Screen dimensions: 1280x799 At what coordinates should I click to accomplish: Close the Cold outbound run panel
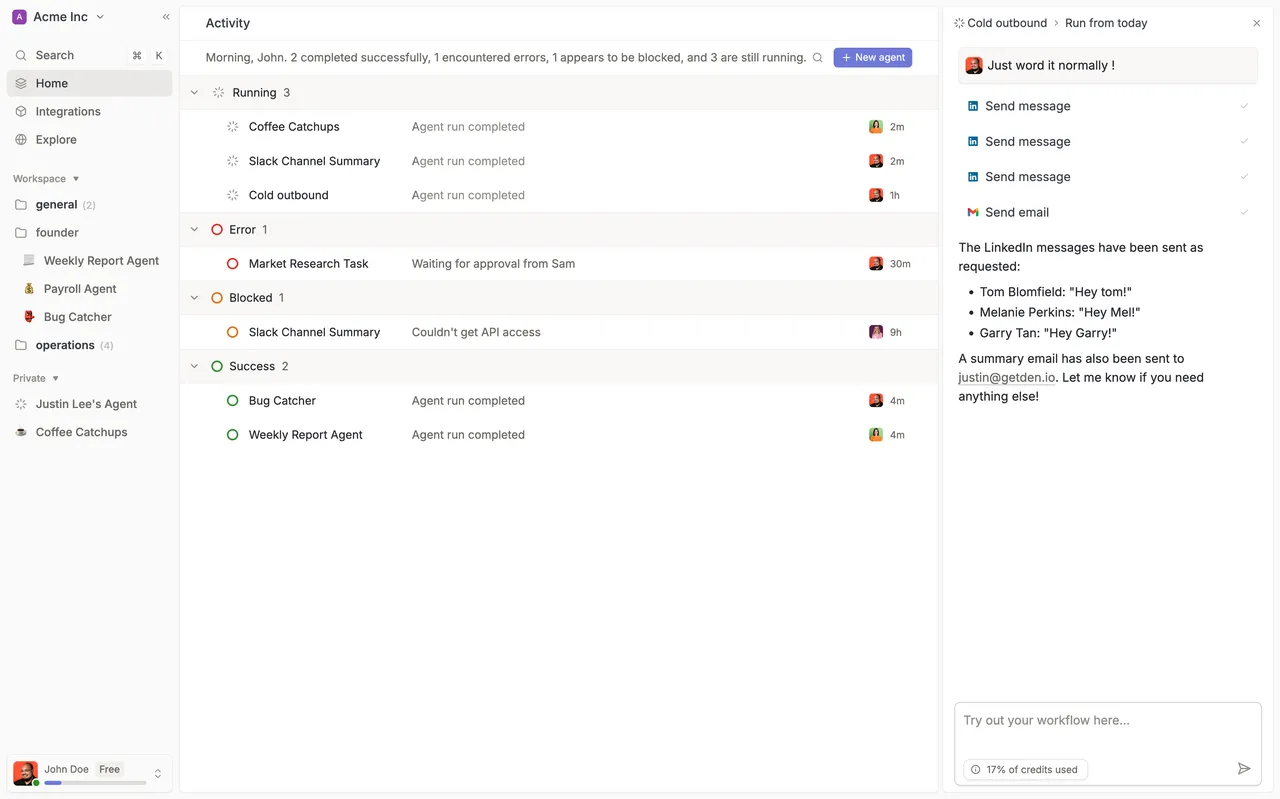click(1257, 23)
